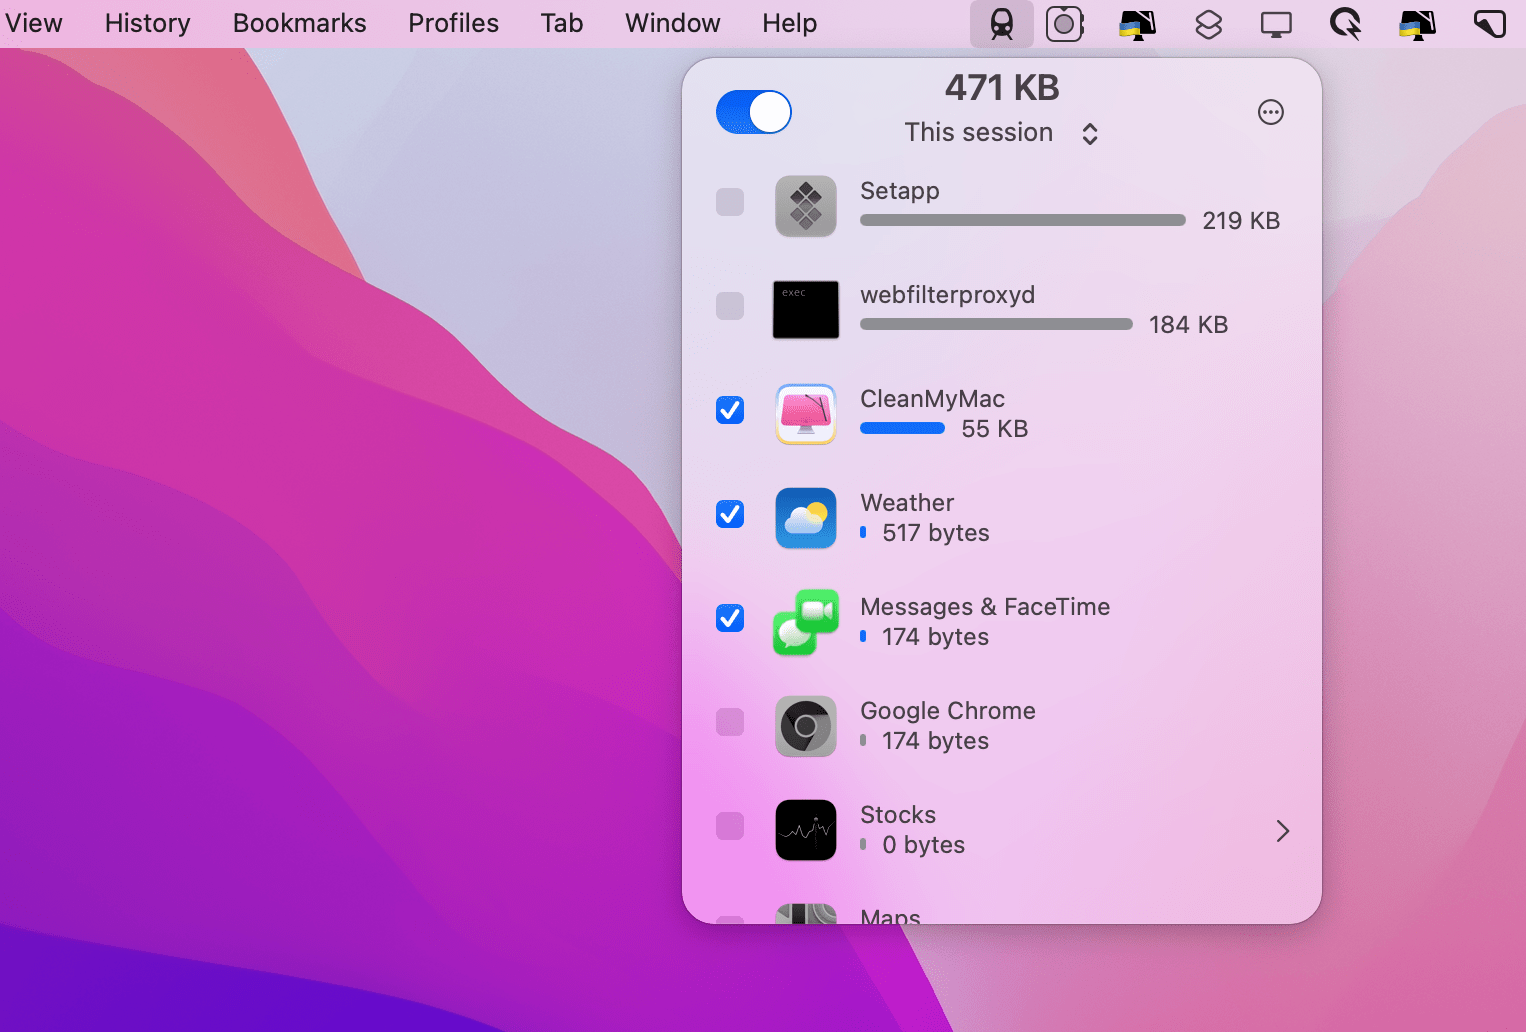Select the Setapp app icon in the list
This screenshot has width=1526, height=1032.
pyautogui.click(x=805, y=206)
